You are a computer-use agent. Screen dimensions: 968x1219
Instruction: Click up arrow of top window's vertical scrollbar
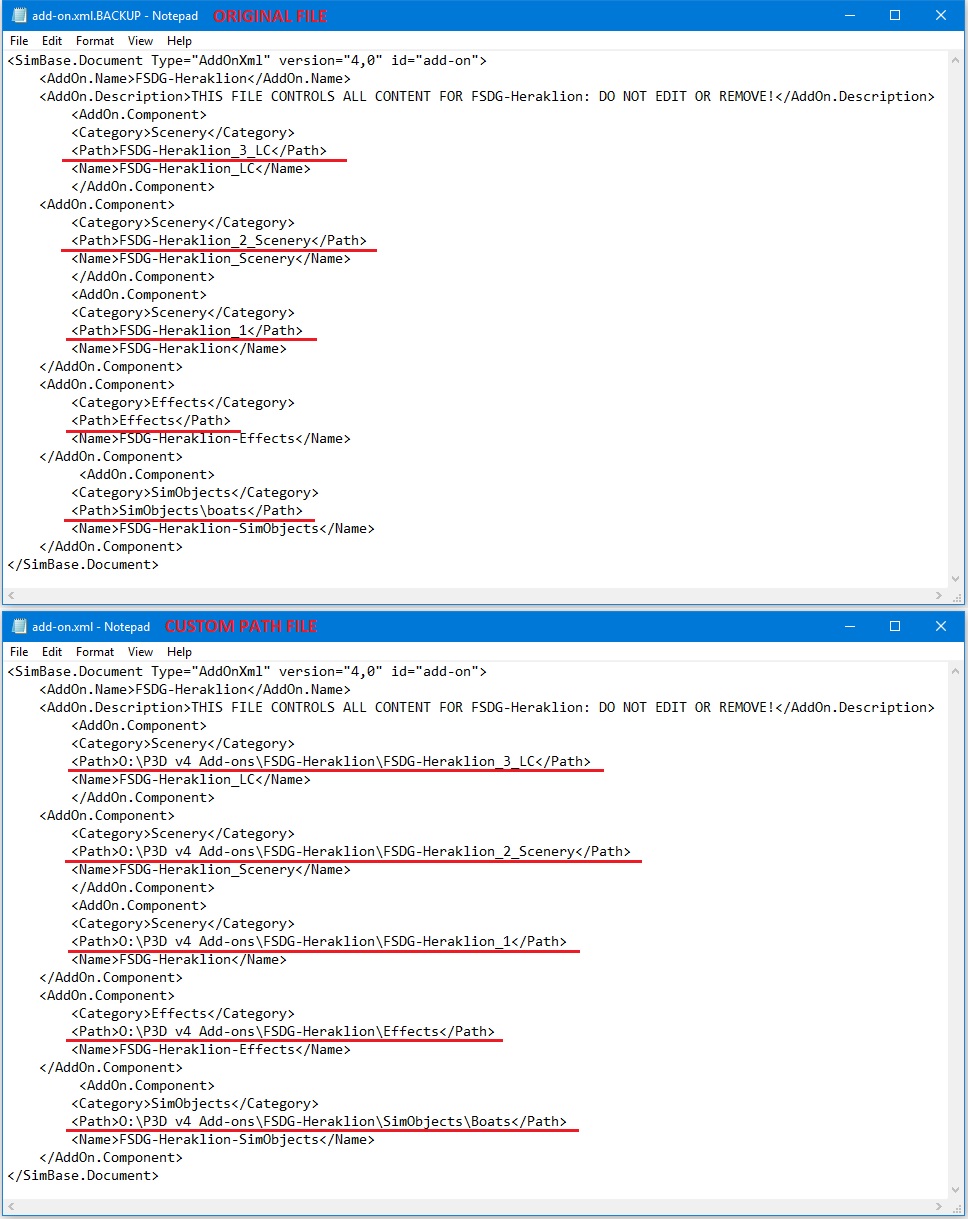(955, 60)
